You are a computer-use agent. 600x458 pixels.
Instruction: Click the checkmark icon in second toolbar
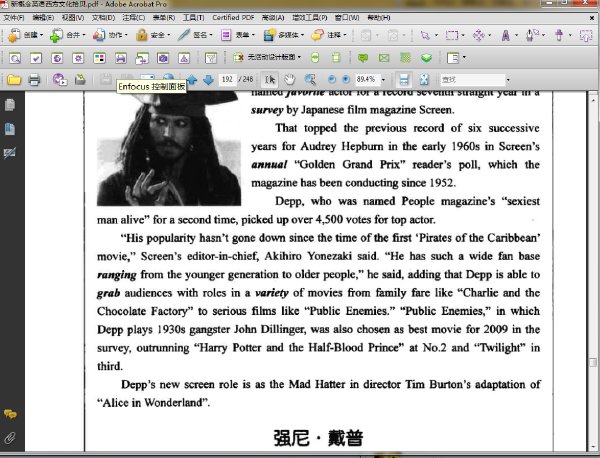pos(36,58)
